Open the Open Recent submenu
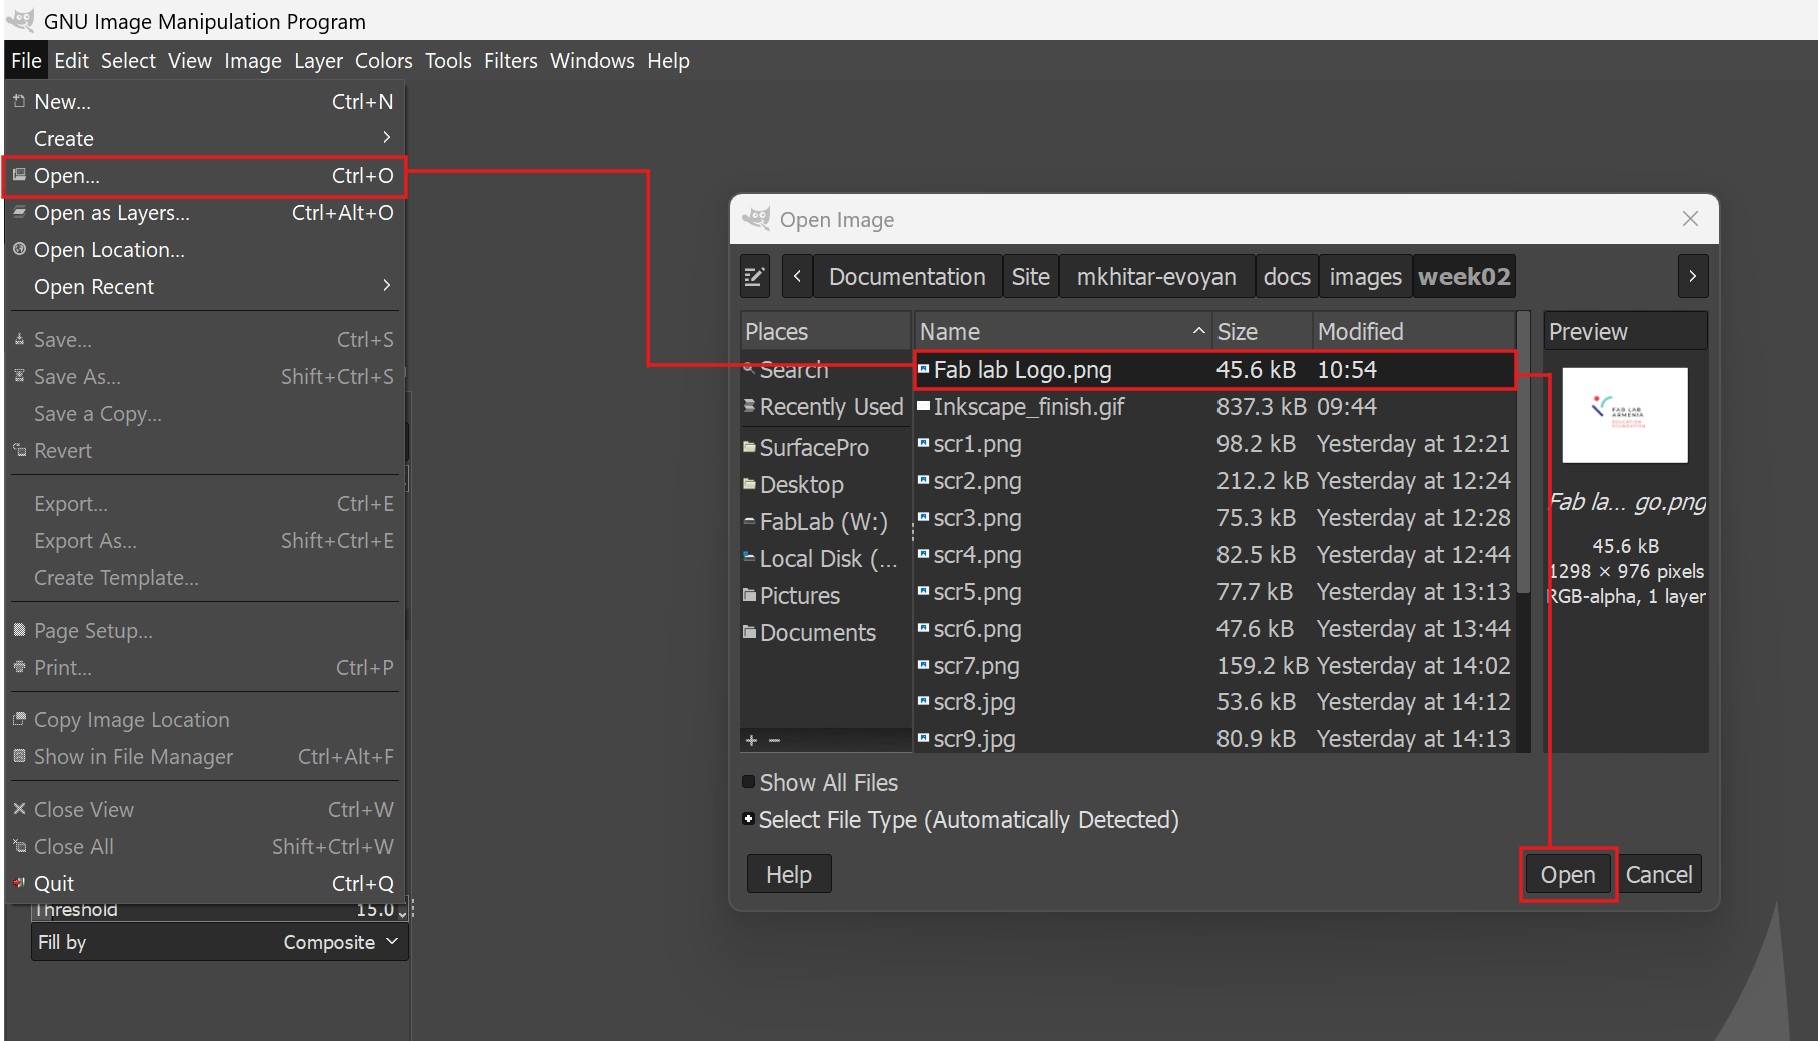The height and width of the screenshot is (1041, 1818). [205, 287]
